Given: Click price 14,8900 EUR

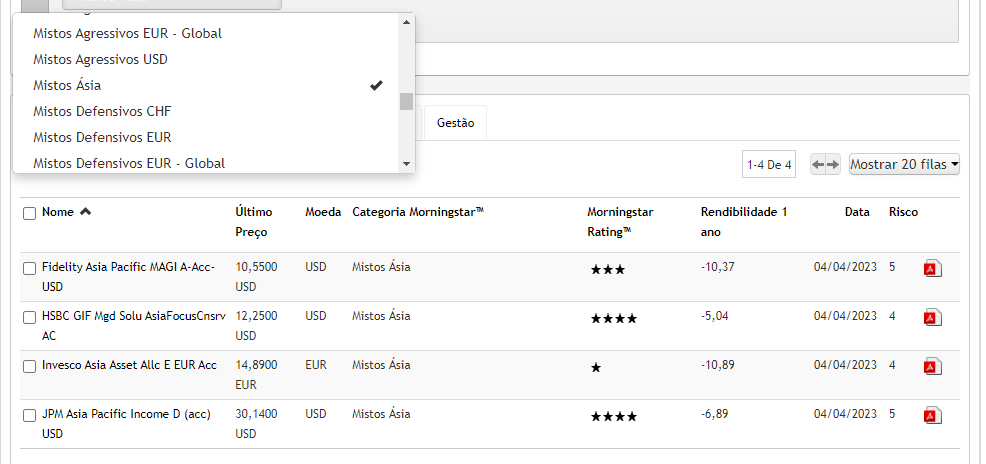Looking at the screenshot, I should click(x=256, y=375).
